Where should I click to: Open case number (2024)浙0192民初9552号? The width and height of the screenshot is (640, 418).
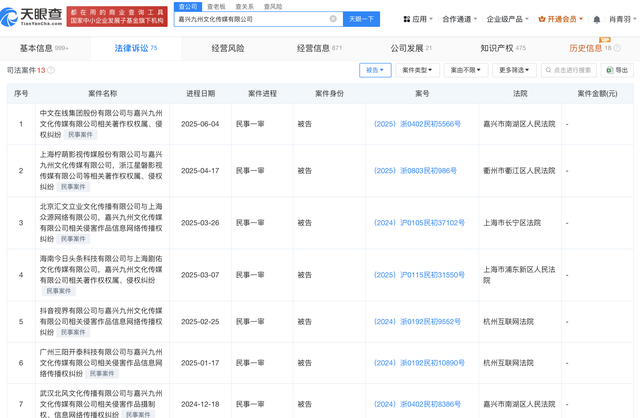pyautogui.click(x=417, y=322)
